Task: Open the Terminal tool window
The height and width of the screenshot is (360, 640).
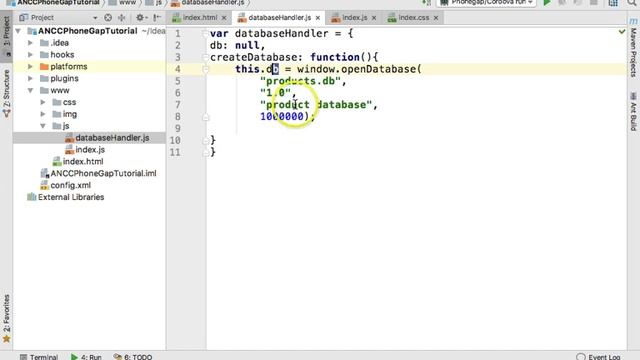Action: click(x=39, y=357)
